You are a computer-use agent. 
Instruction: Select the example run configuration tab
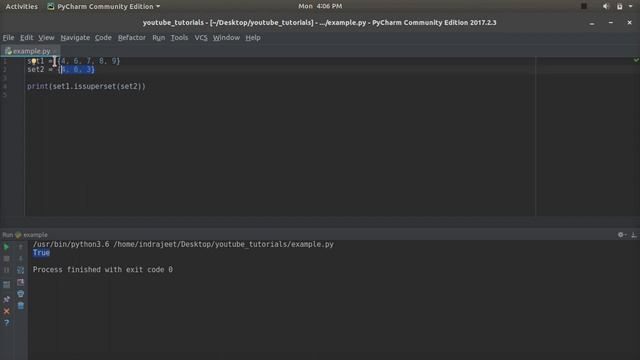[31, 235]
